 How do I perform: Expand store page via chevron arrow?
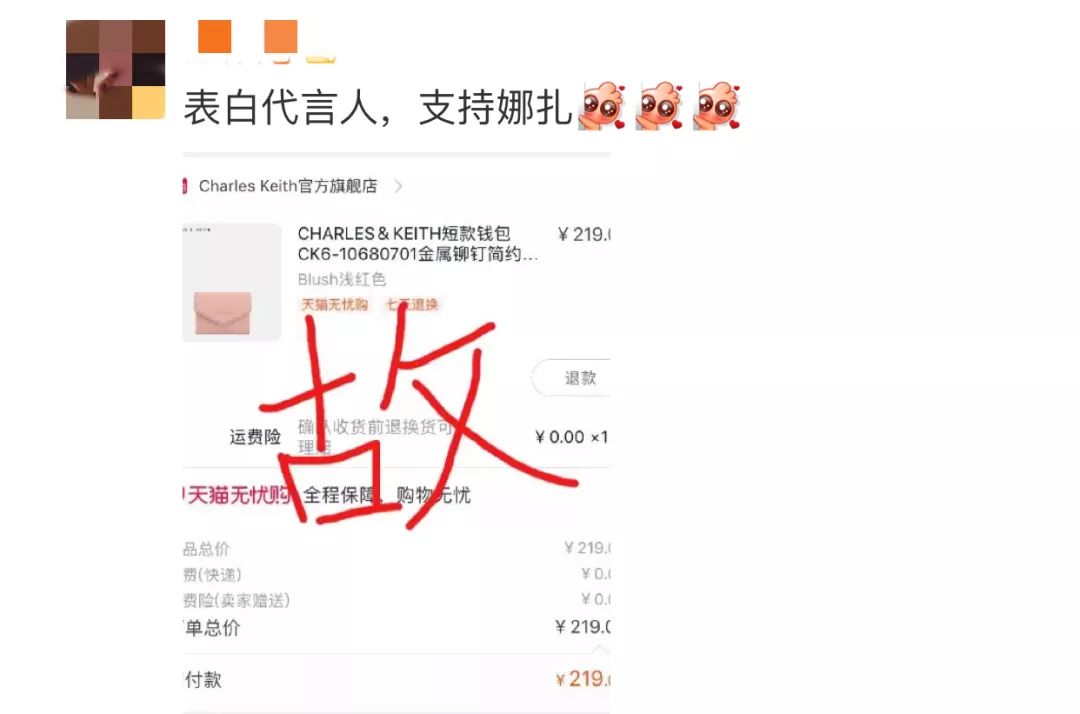click(398, 186)
